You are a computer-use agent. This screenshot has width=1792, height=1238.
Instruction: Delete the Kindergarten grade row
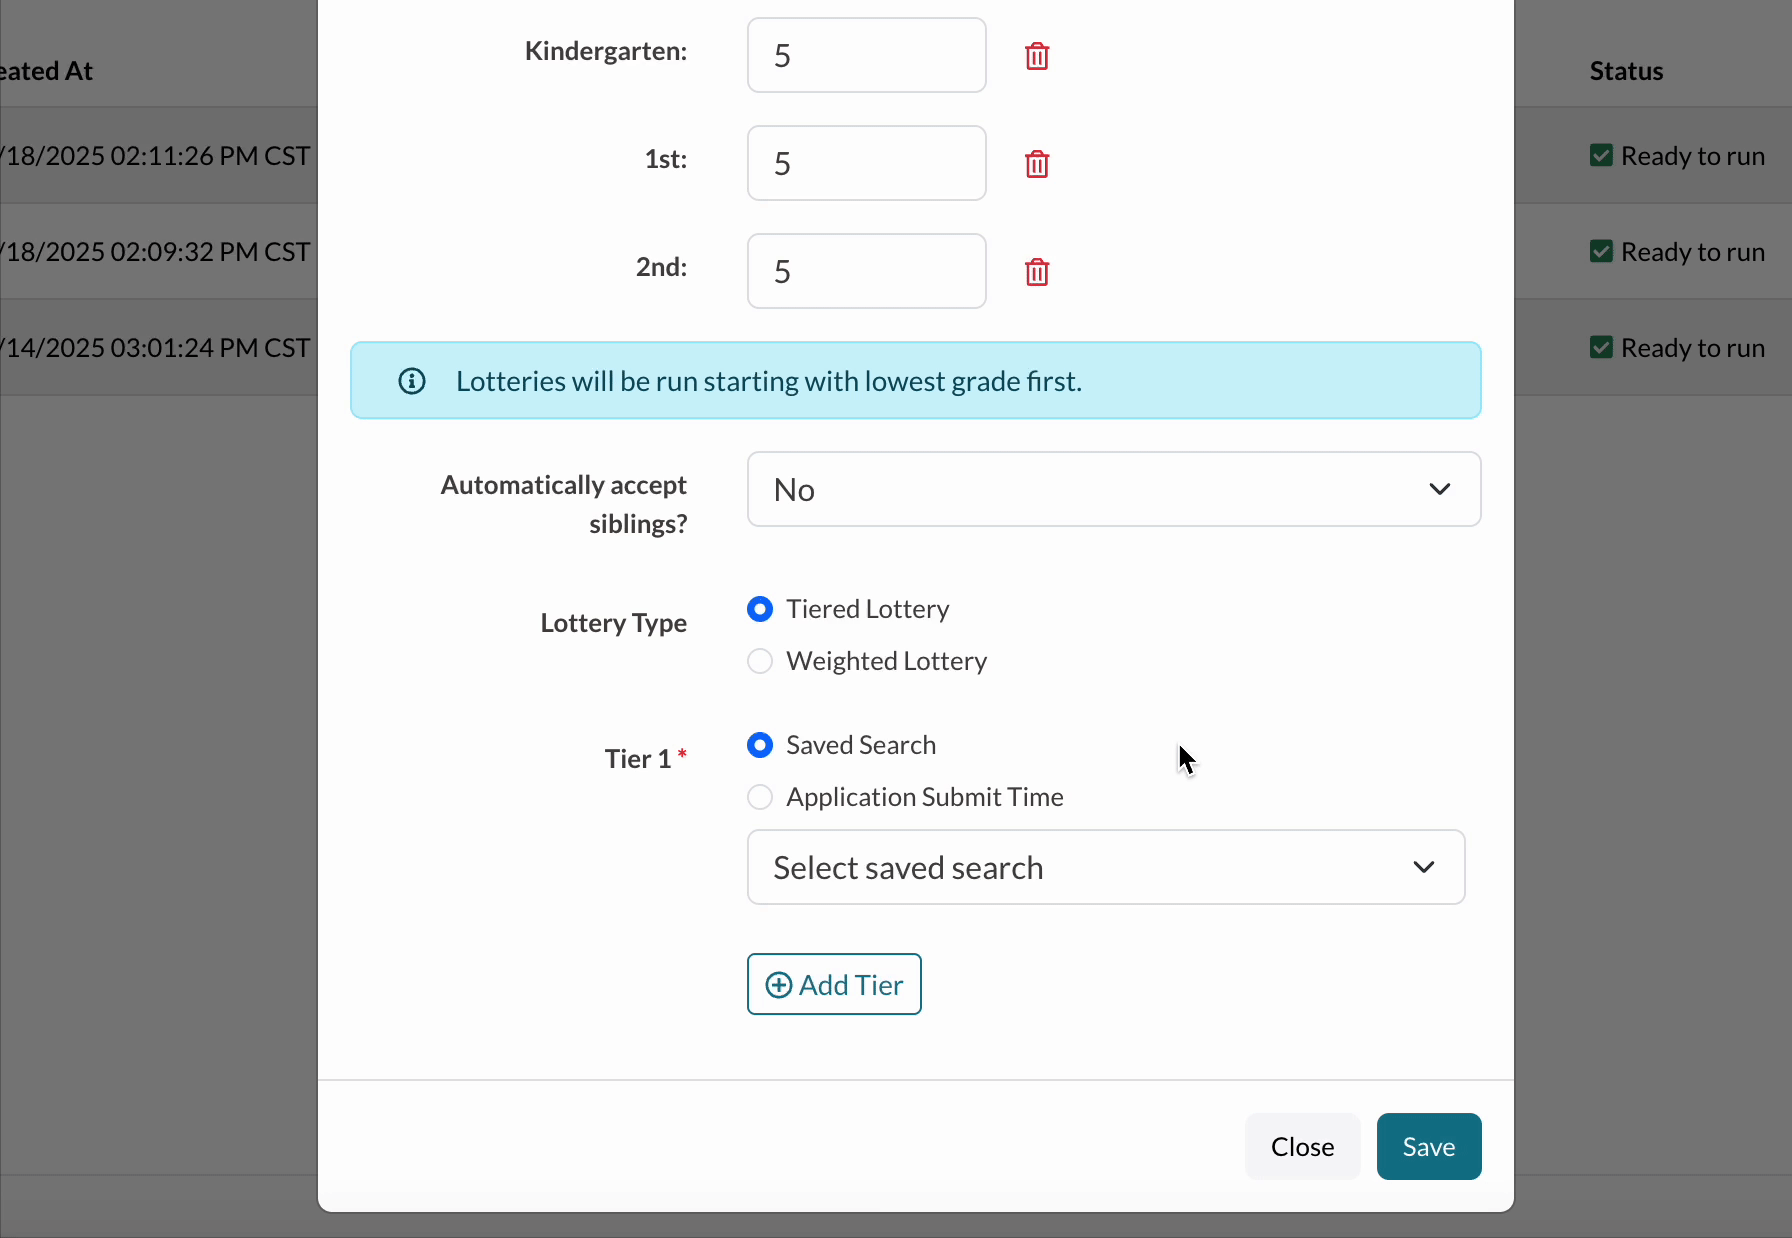click(x=1037, y=56)
